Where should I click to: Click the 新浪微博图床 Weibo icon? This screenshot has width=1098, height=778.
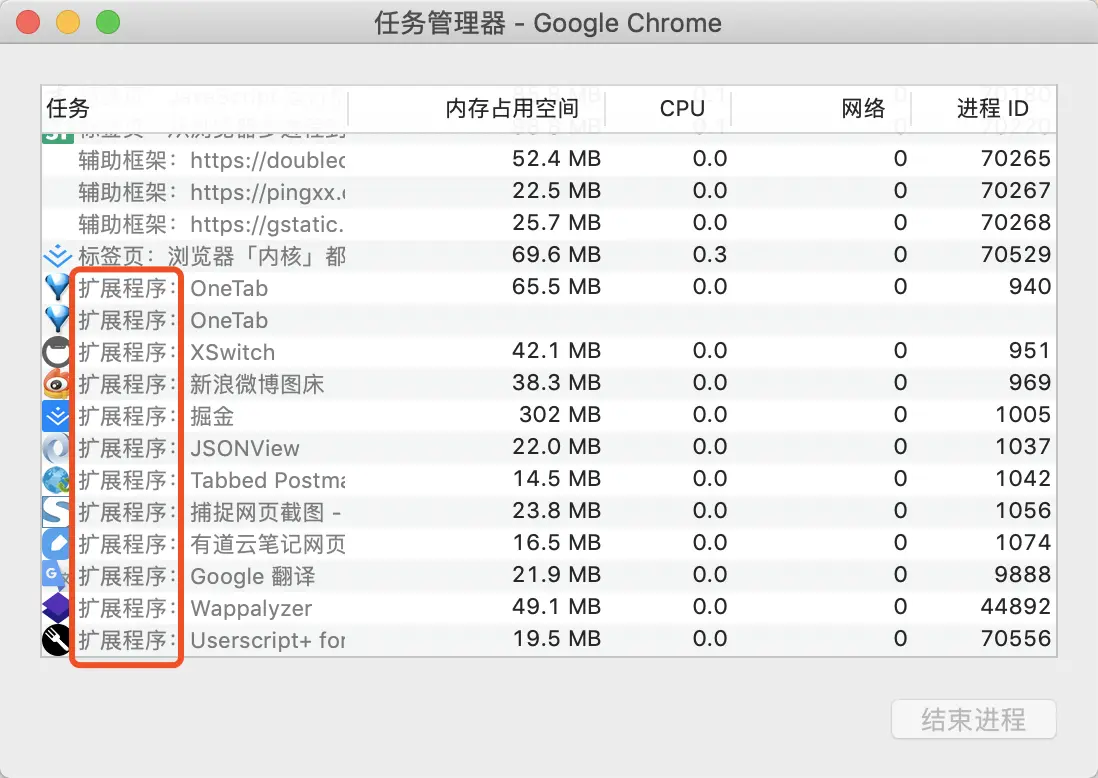click(57, 384)
